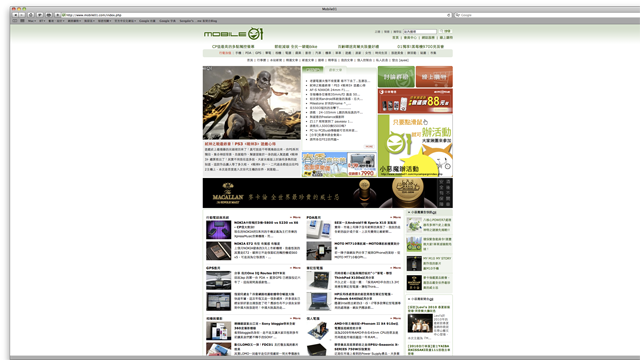Click the MORE button below article list
The width and height of the screenshot is (640, 360).
369,147
